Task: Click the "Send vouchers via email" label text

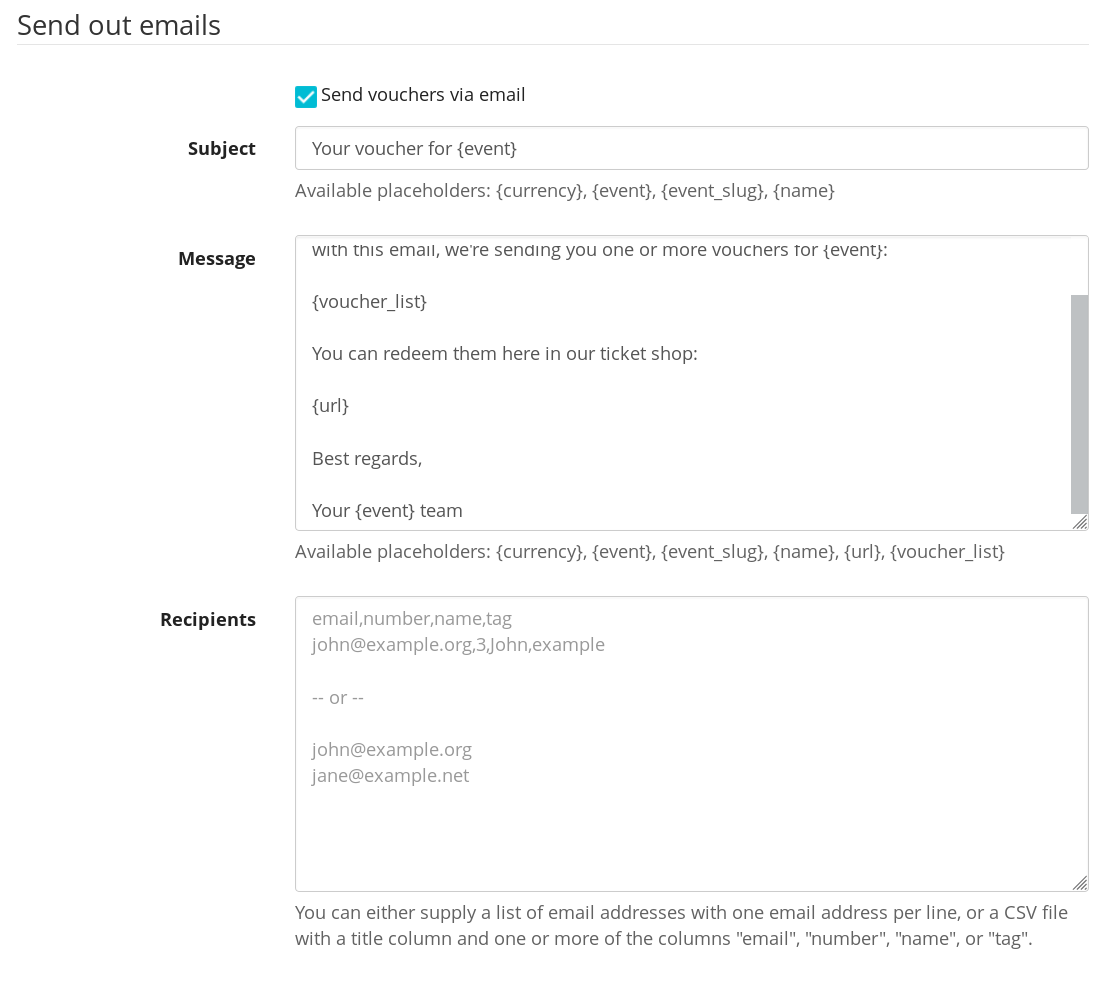Action: [x=422, y=95]
